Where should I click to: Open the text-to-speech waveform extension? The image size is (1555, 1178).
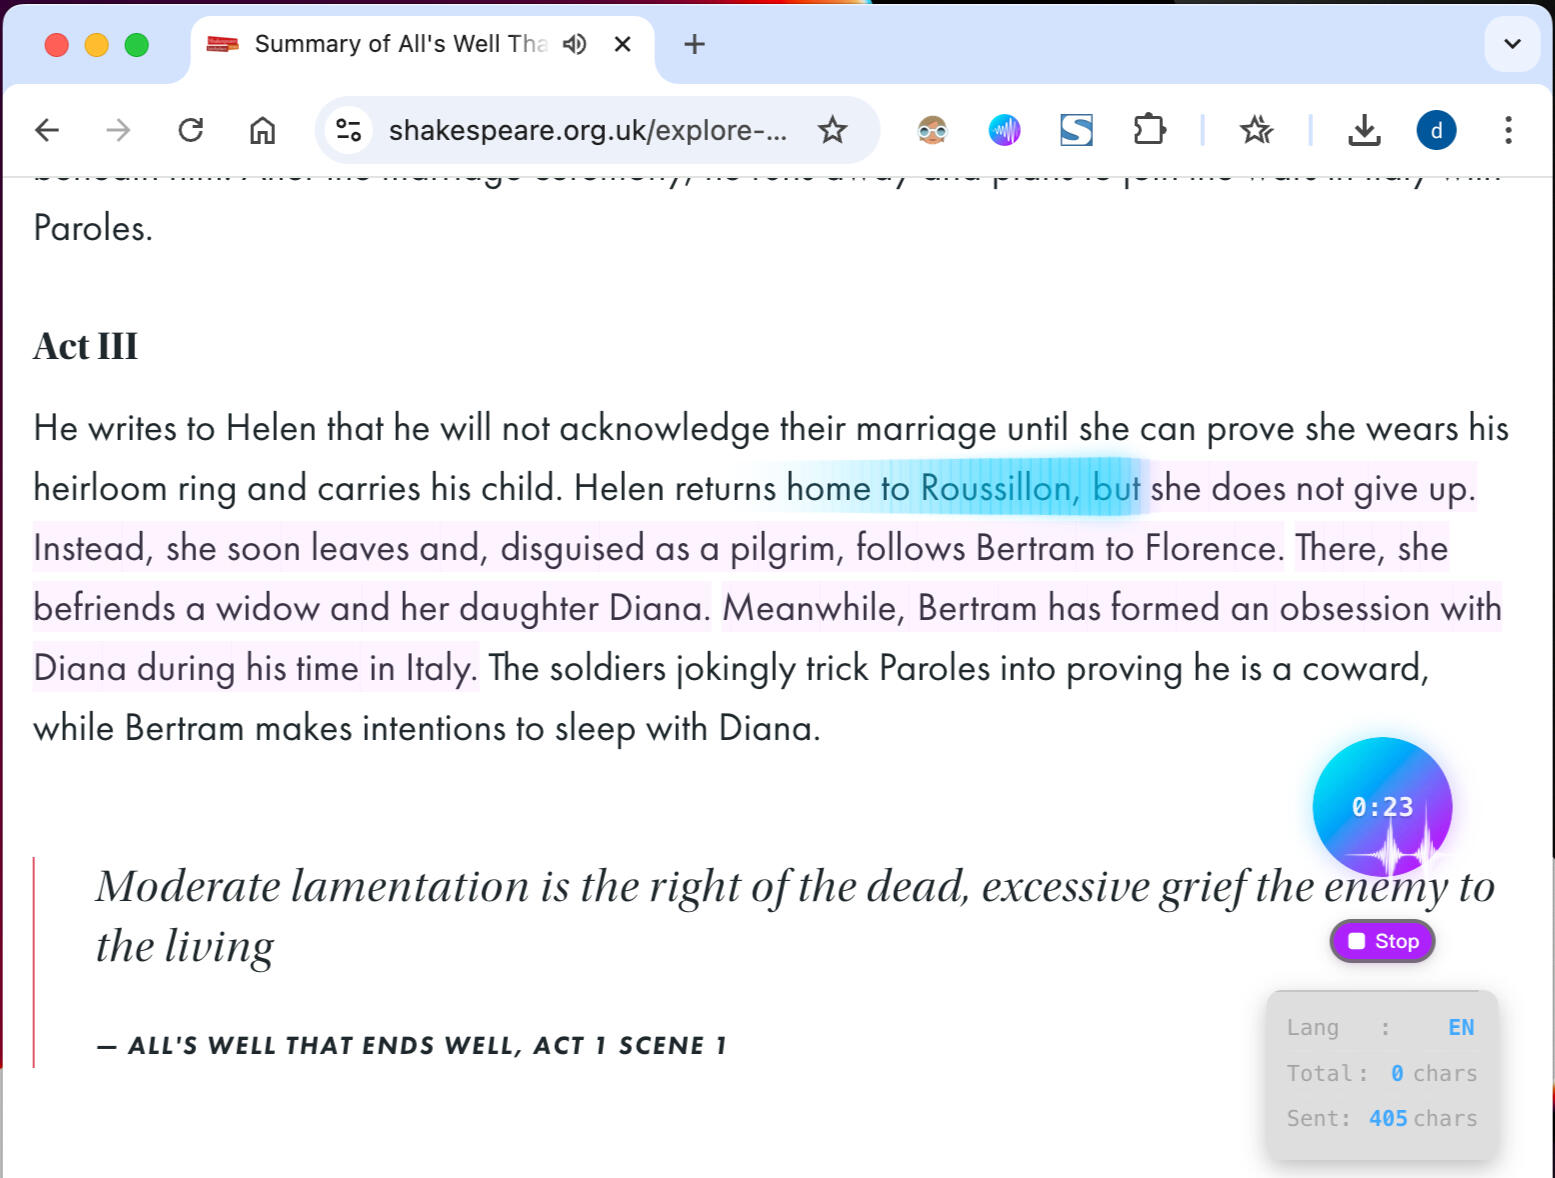pos(1004,130)
